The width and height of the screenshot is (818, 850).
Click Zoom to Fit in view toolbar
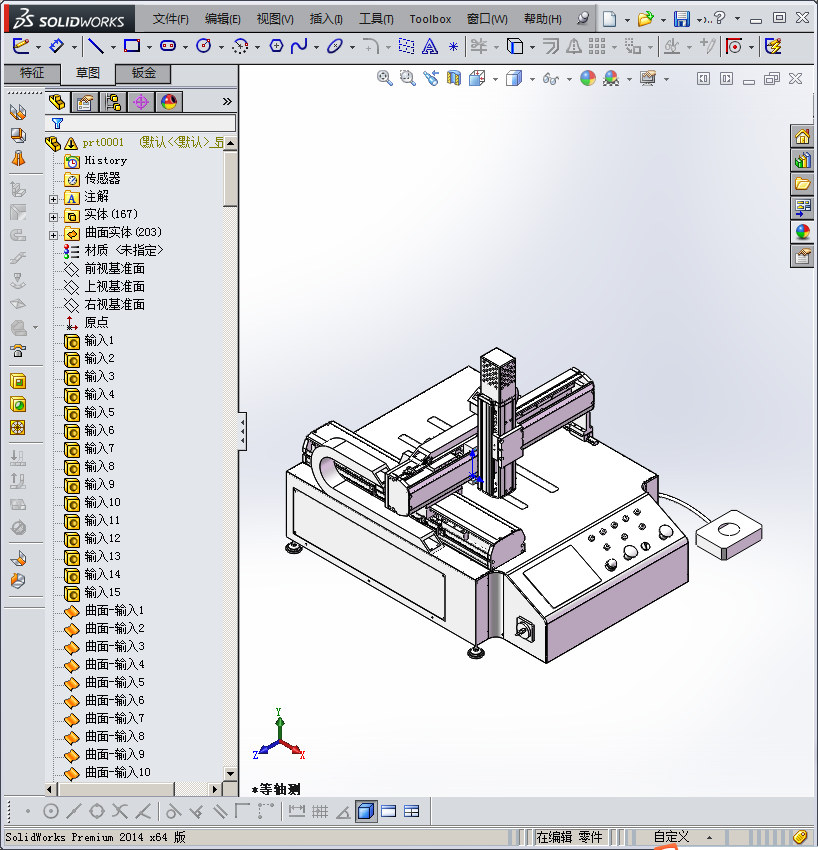[384, 79]
